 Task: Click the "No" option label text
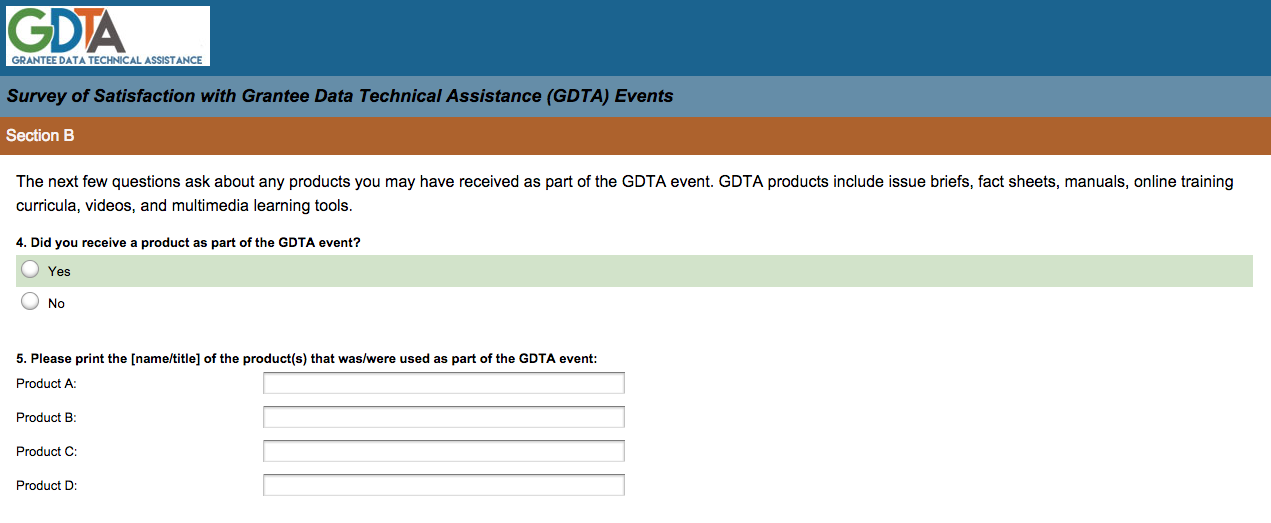click(56, 304)
